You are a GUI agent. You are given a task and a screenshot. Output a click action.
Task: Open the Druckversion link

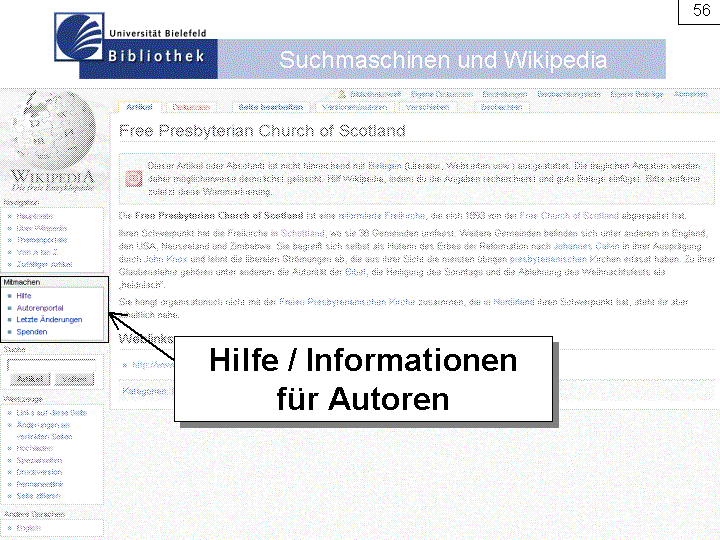coord(39,472)
